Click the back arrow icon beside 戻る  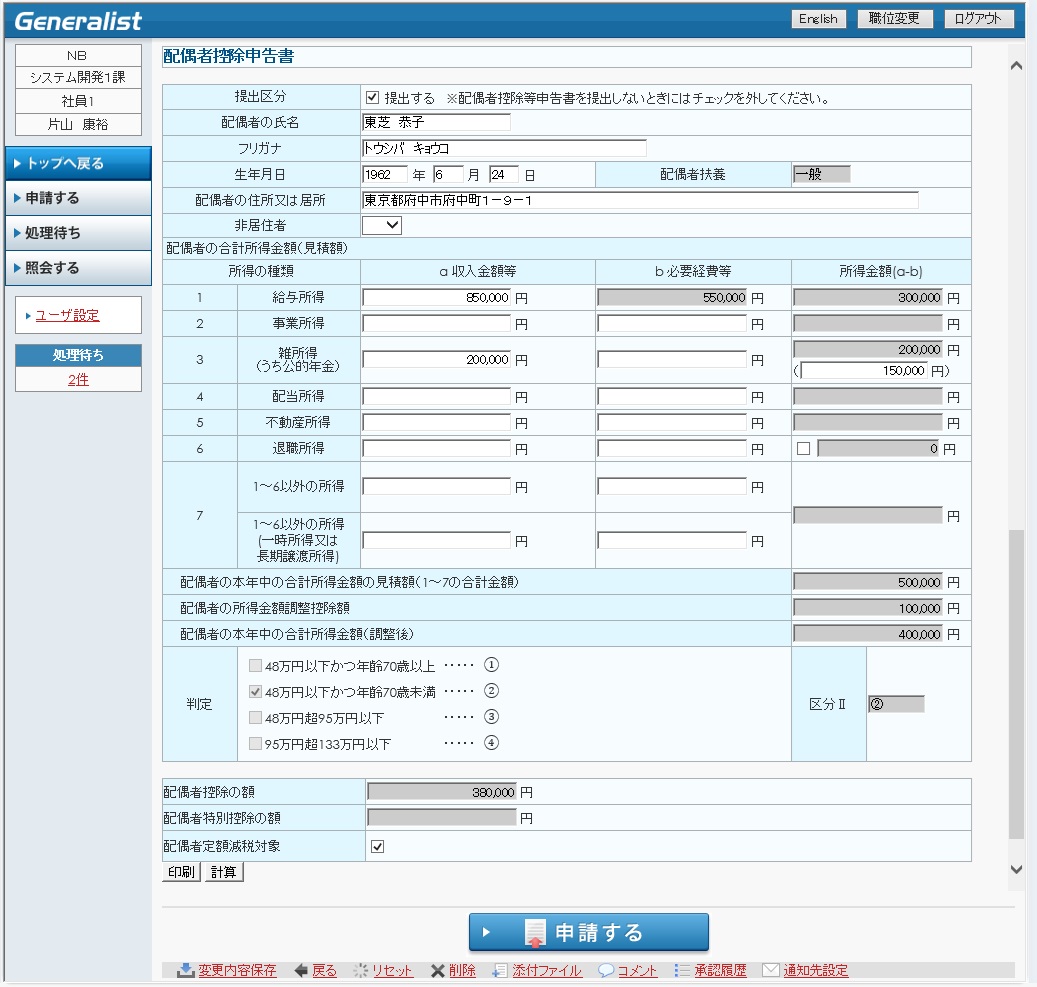coord(300,970)
